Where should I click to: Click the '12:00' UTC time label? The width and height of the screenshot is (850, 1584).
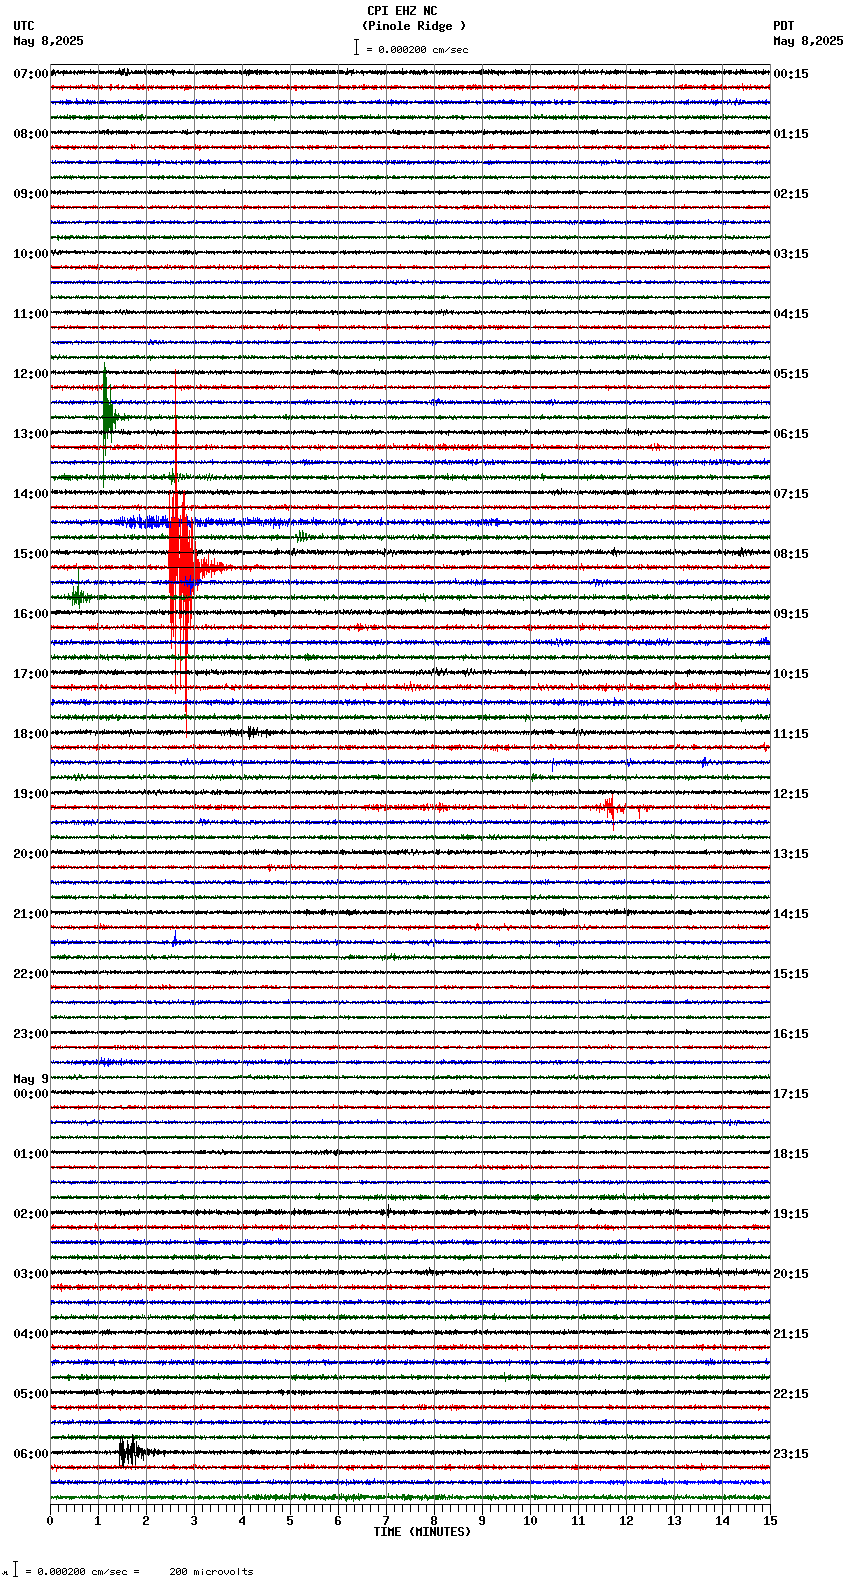click(31, 374)
